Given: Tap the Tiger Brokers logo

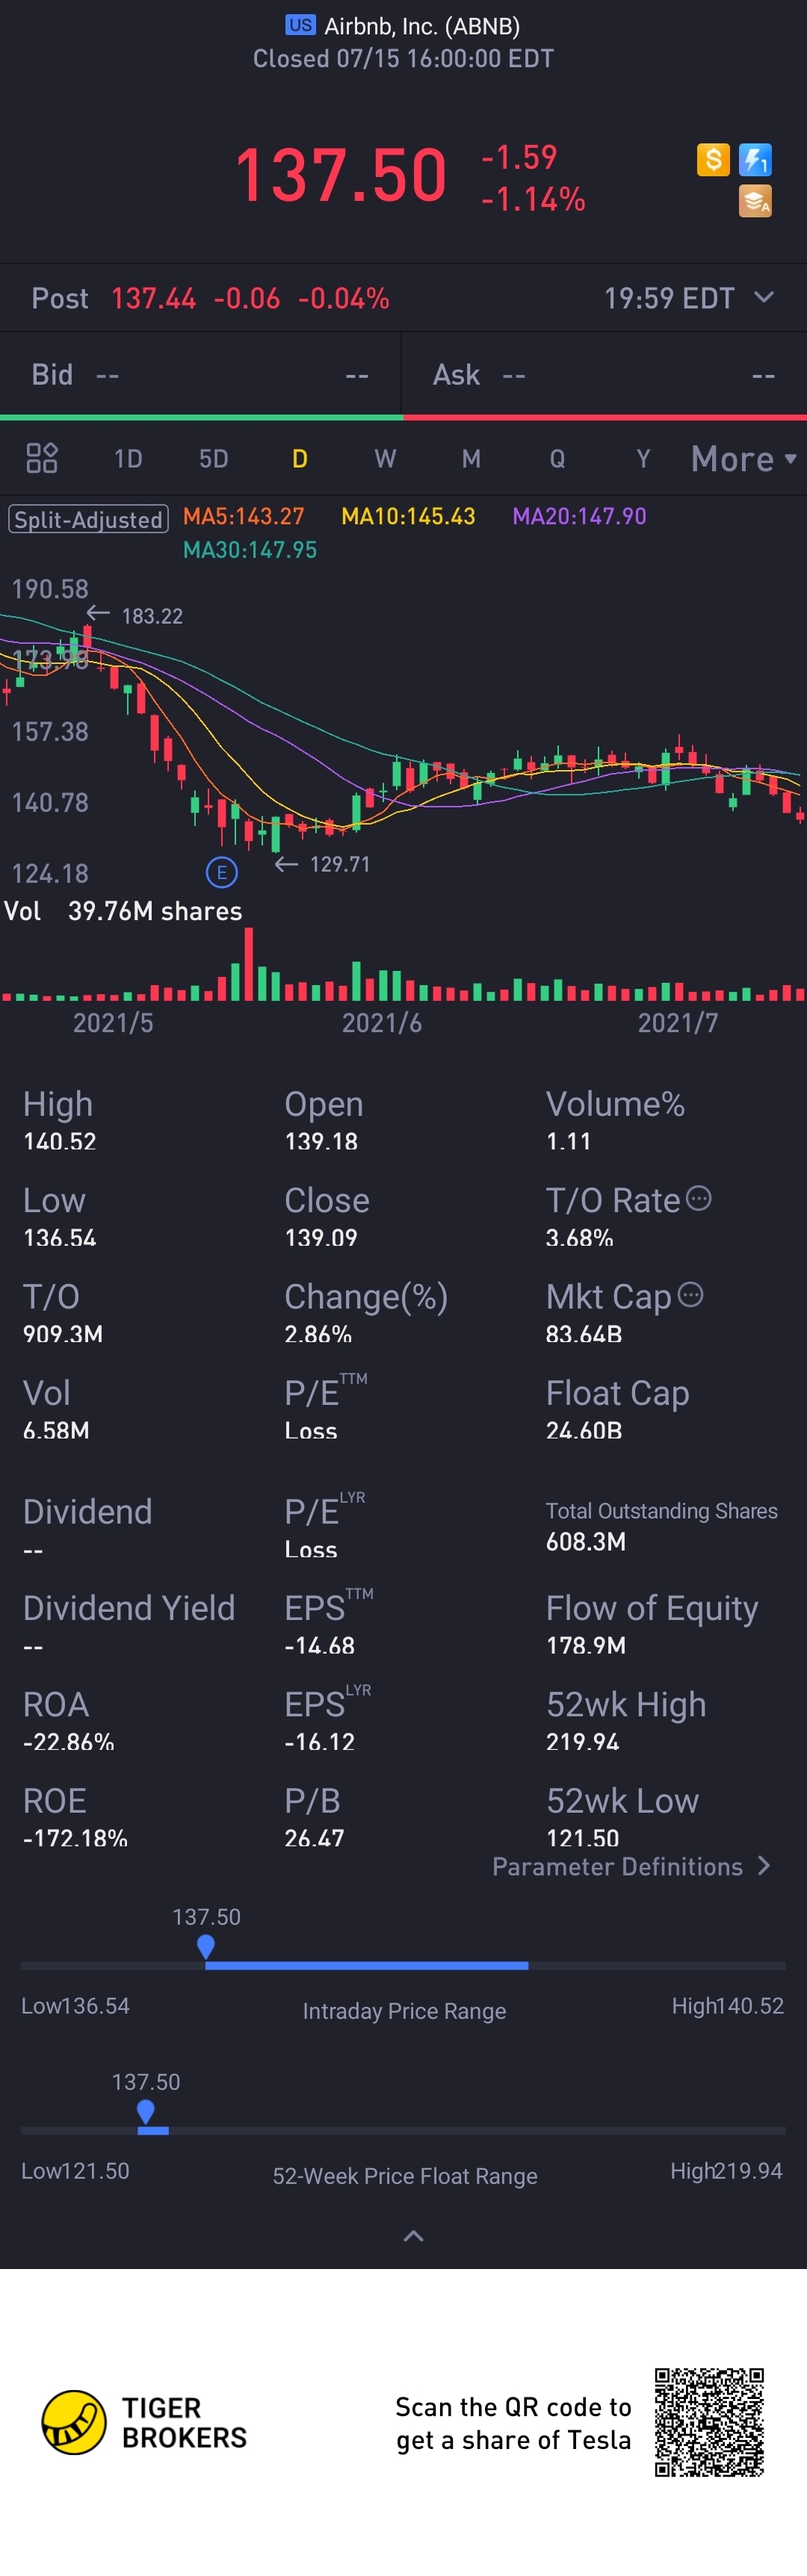Looking at the screenshot, I should tap(74, 2422).
